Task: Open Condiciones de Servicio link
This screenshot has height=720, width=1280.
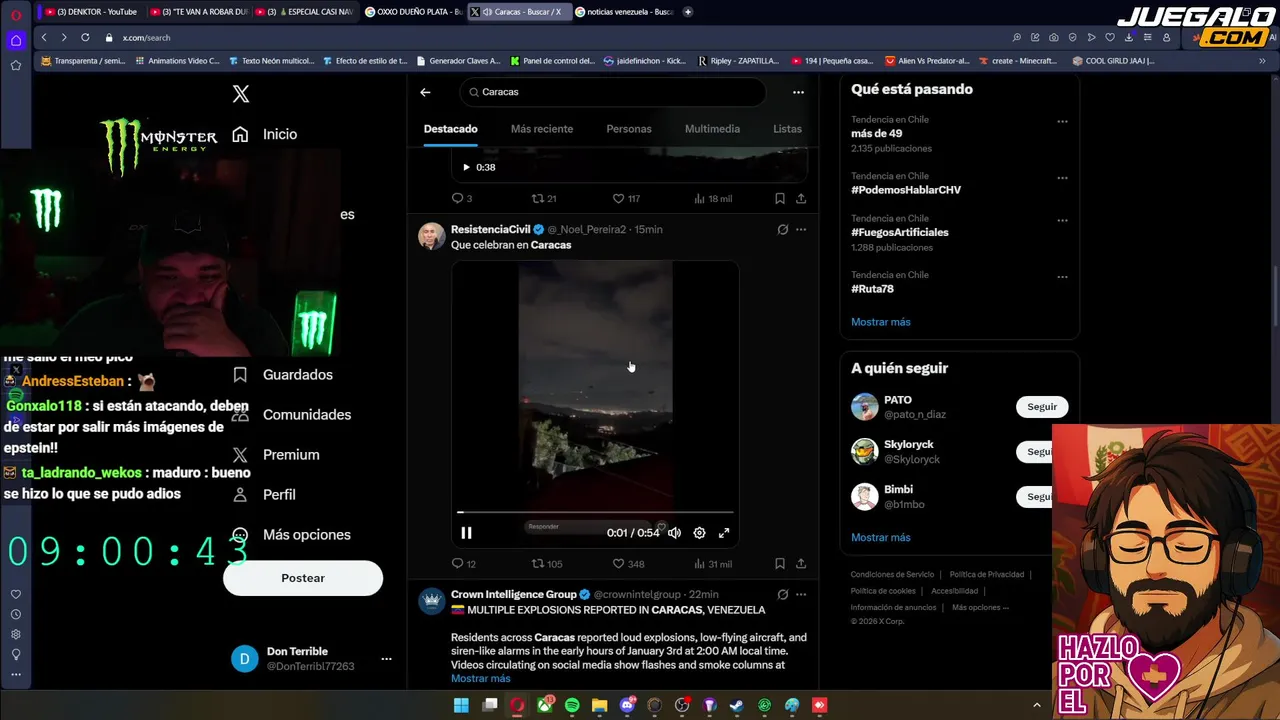Action: 892,574
